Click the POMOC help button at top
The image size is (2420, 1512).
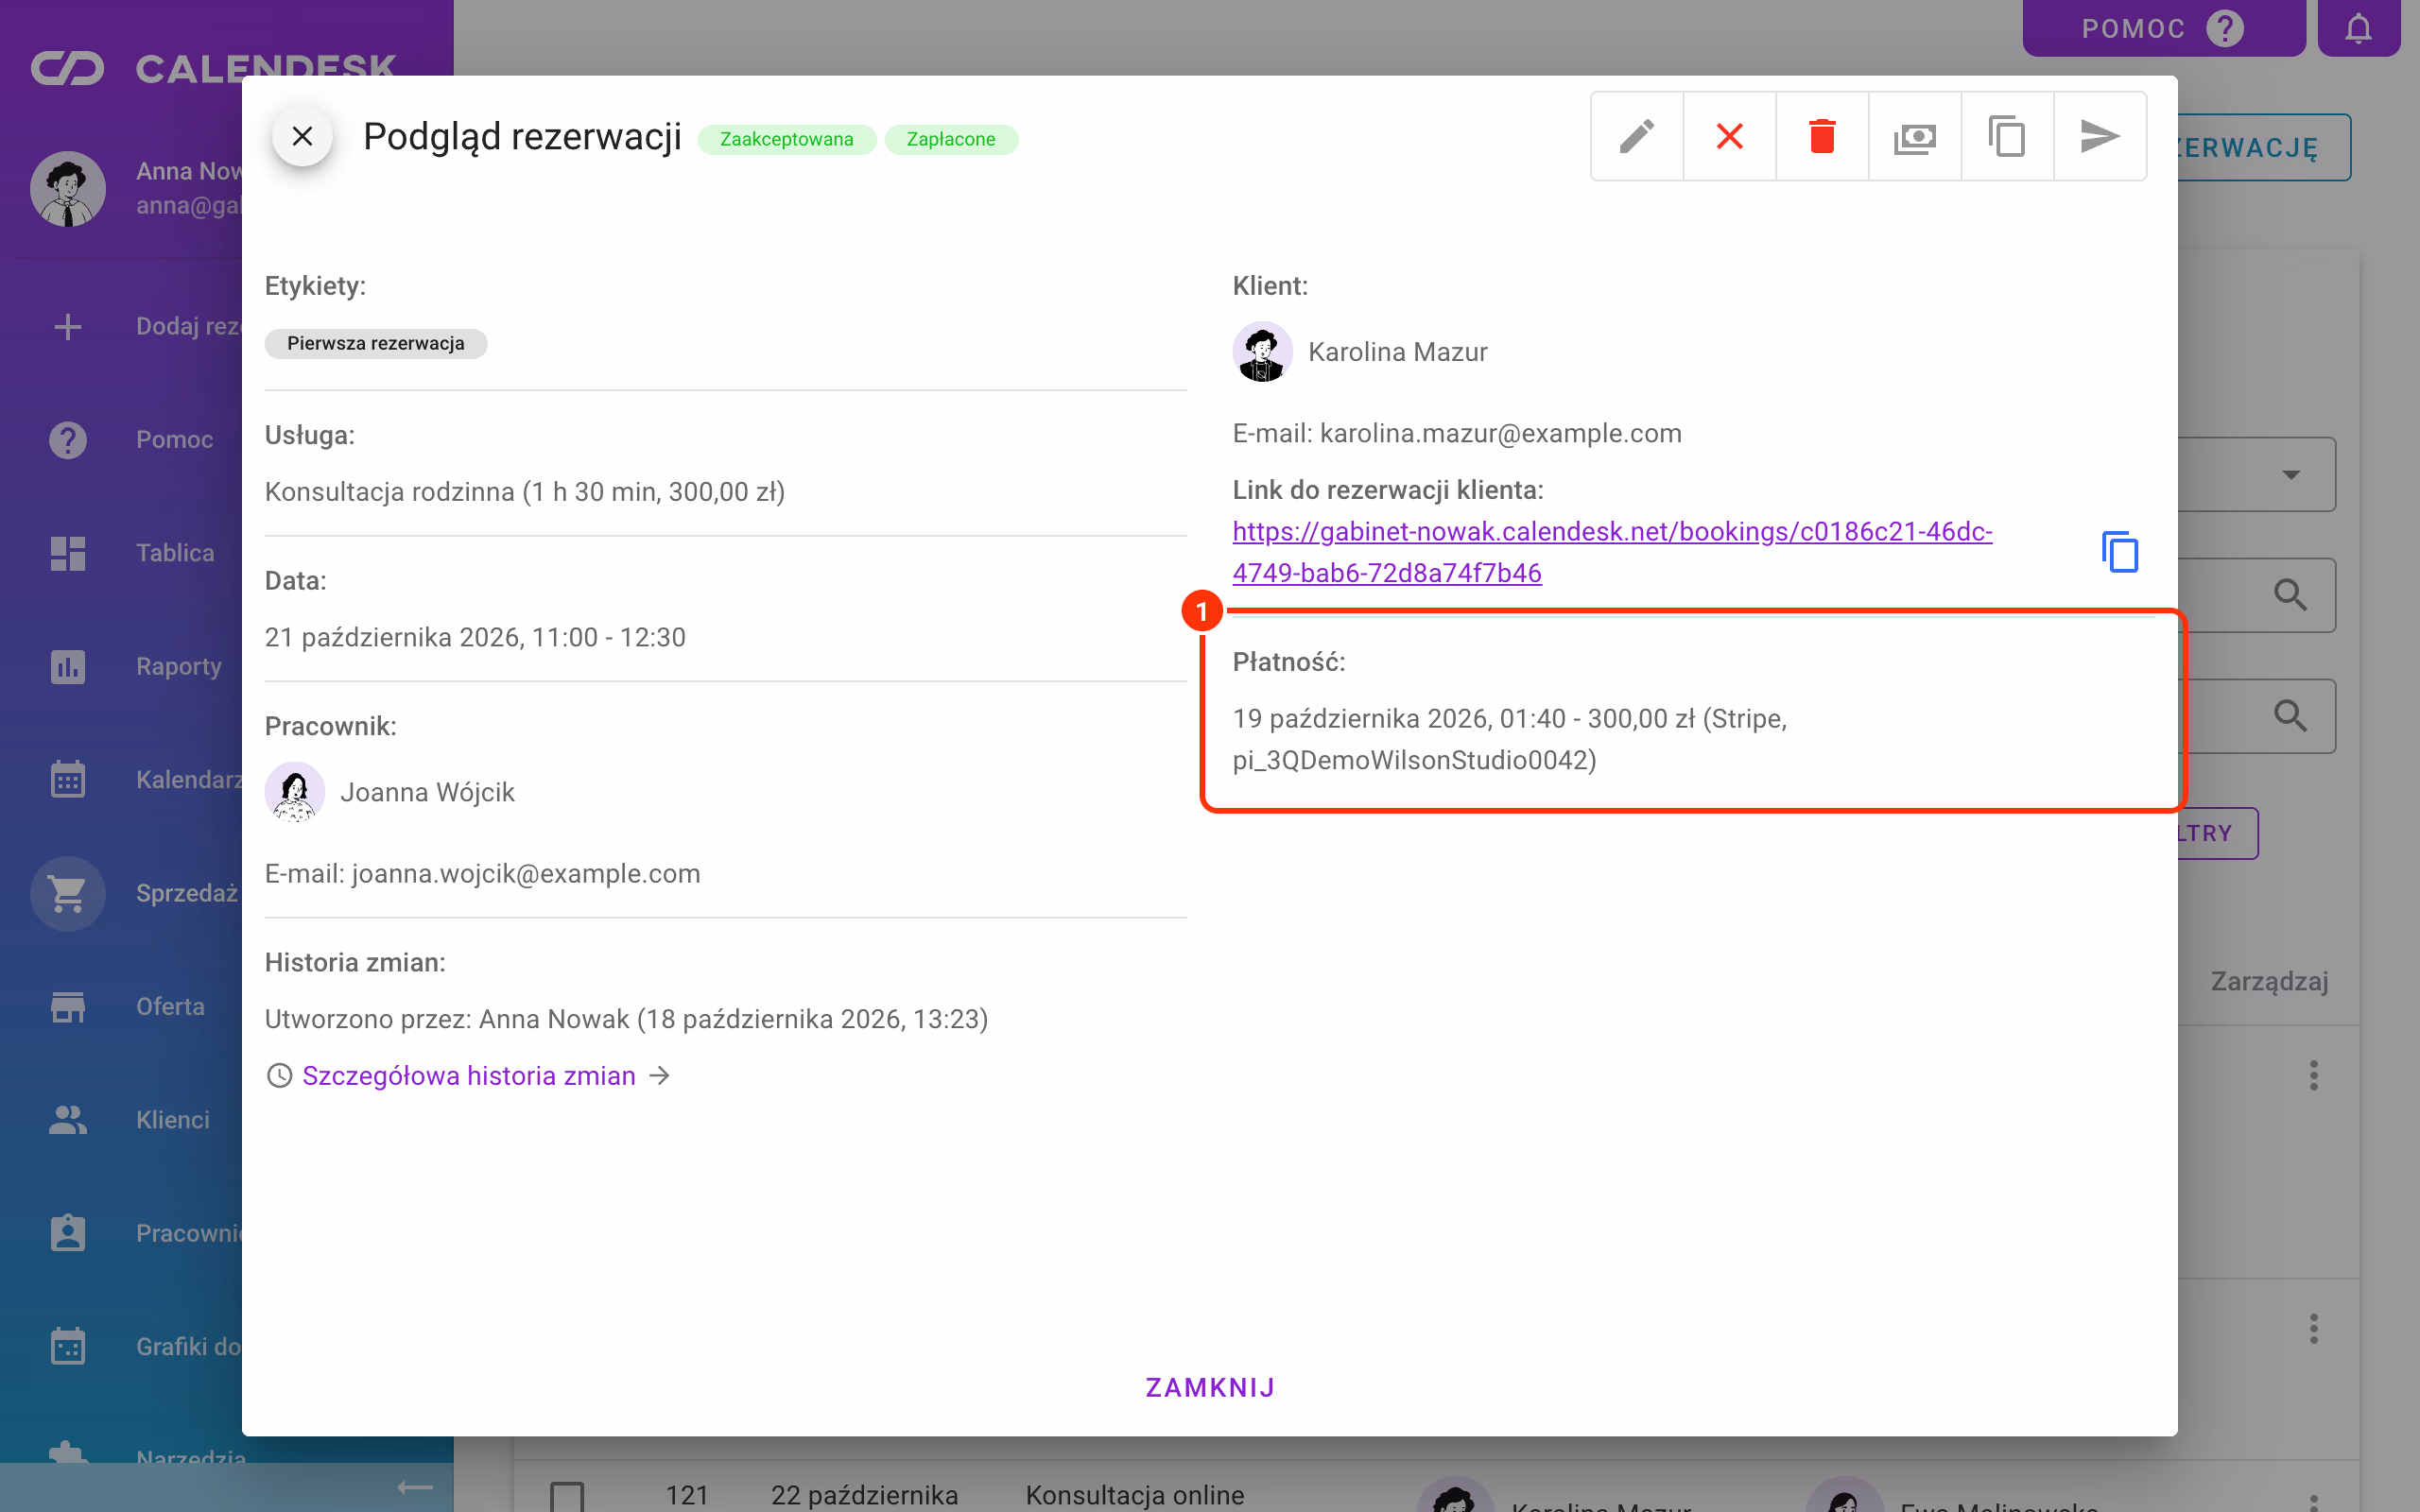point(2163,28)
